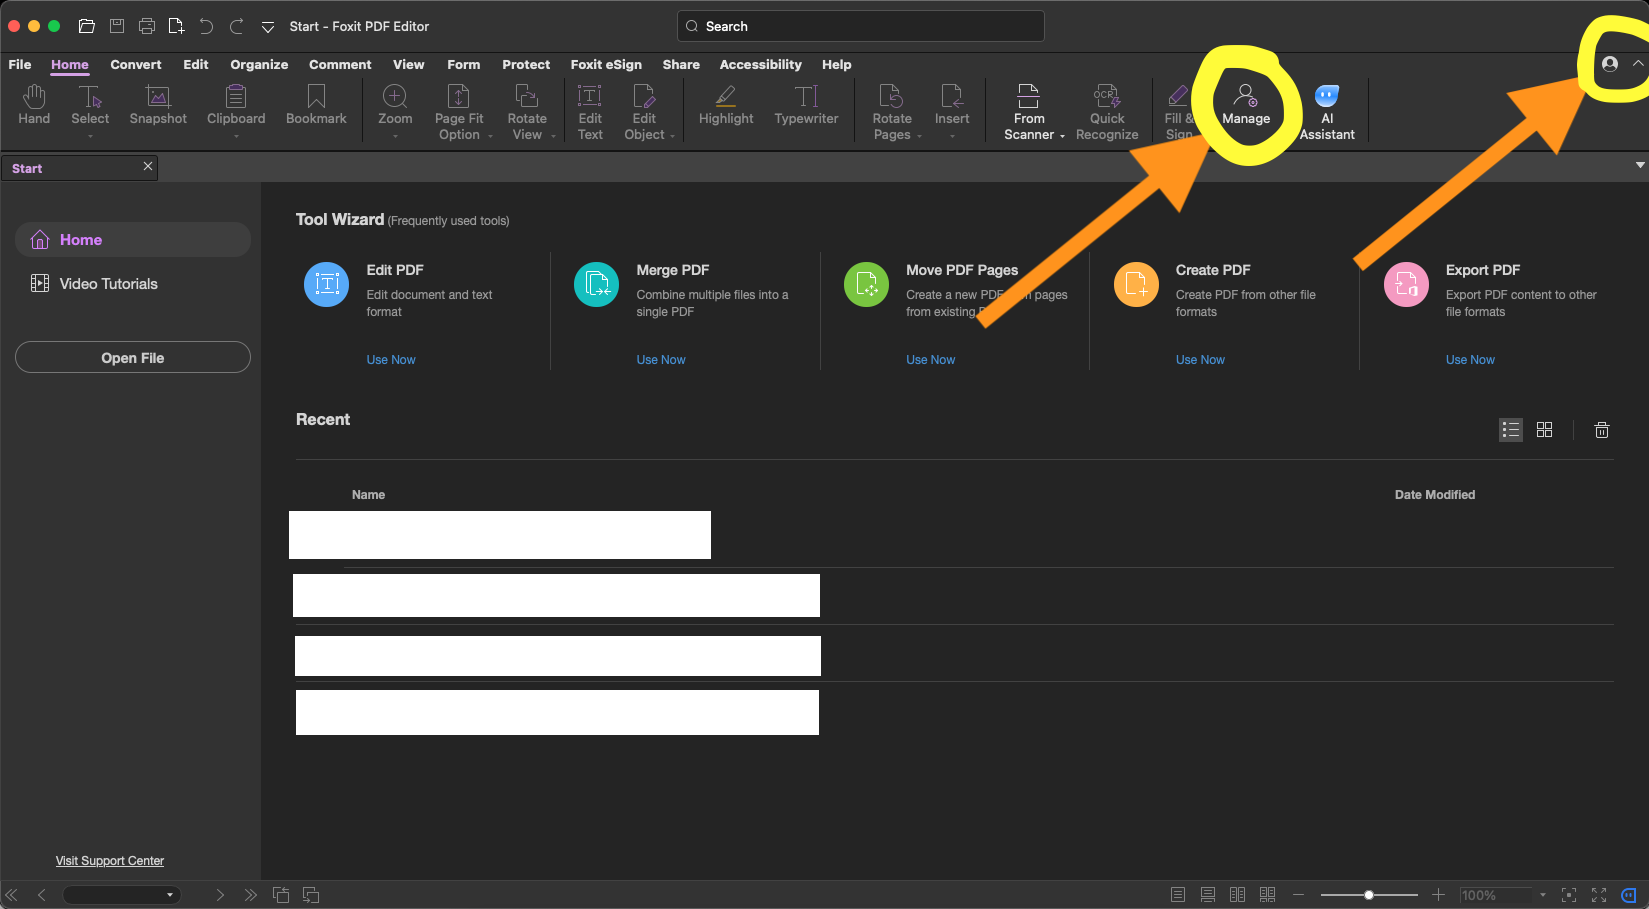The image size is (1649, 909).
Task: Activate the Typewriter tool
Action: tap(806, 105)
